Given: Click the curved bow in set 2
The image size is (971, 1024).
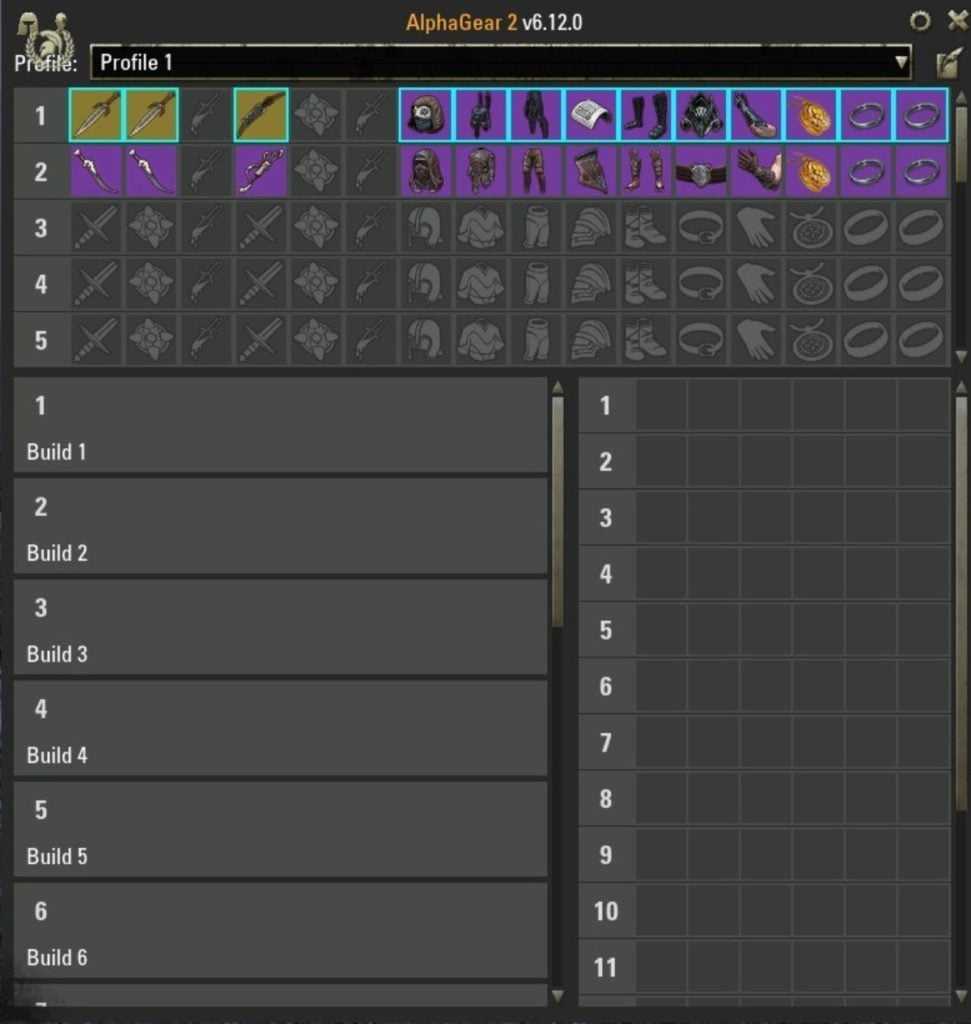Looking at the screenshot, I should (x=261, y=171).
